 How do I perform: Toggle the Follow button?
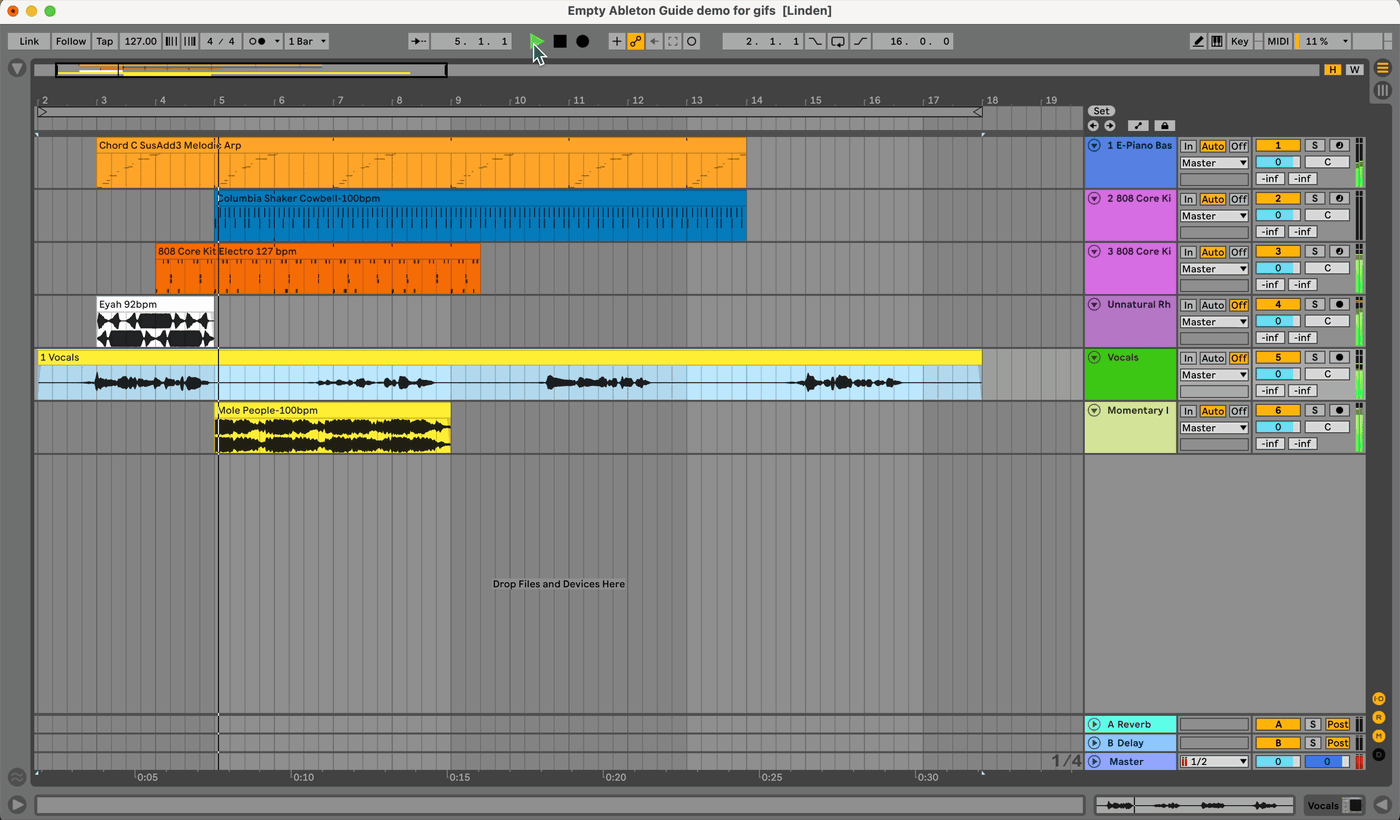point(71,41)
